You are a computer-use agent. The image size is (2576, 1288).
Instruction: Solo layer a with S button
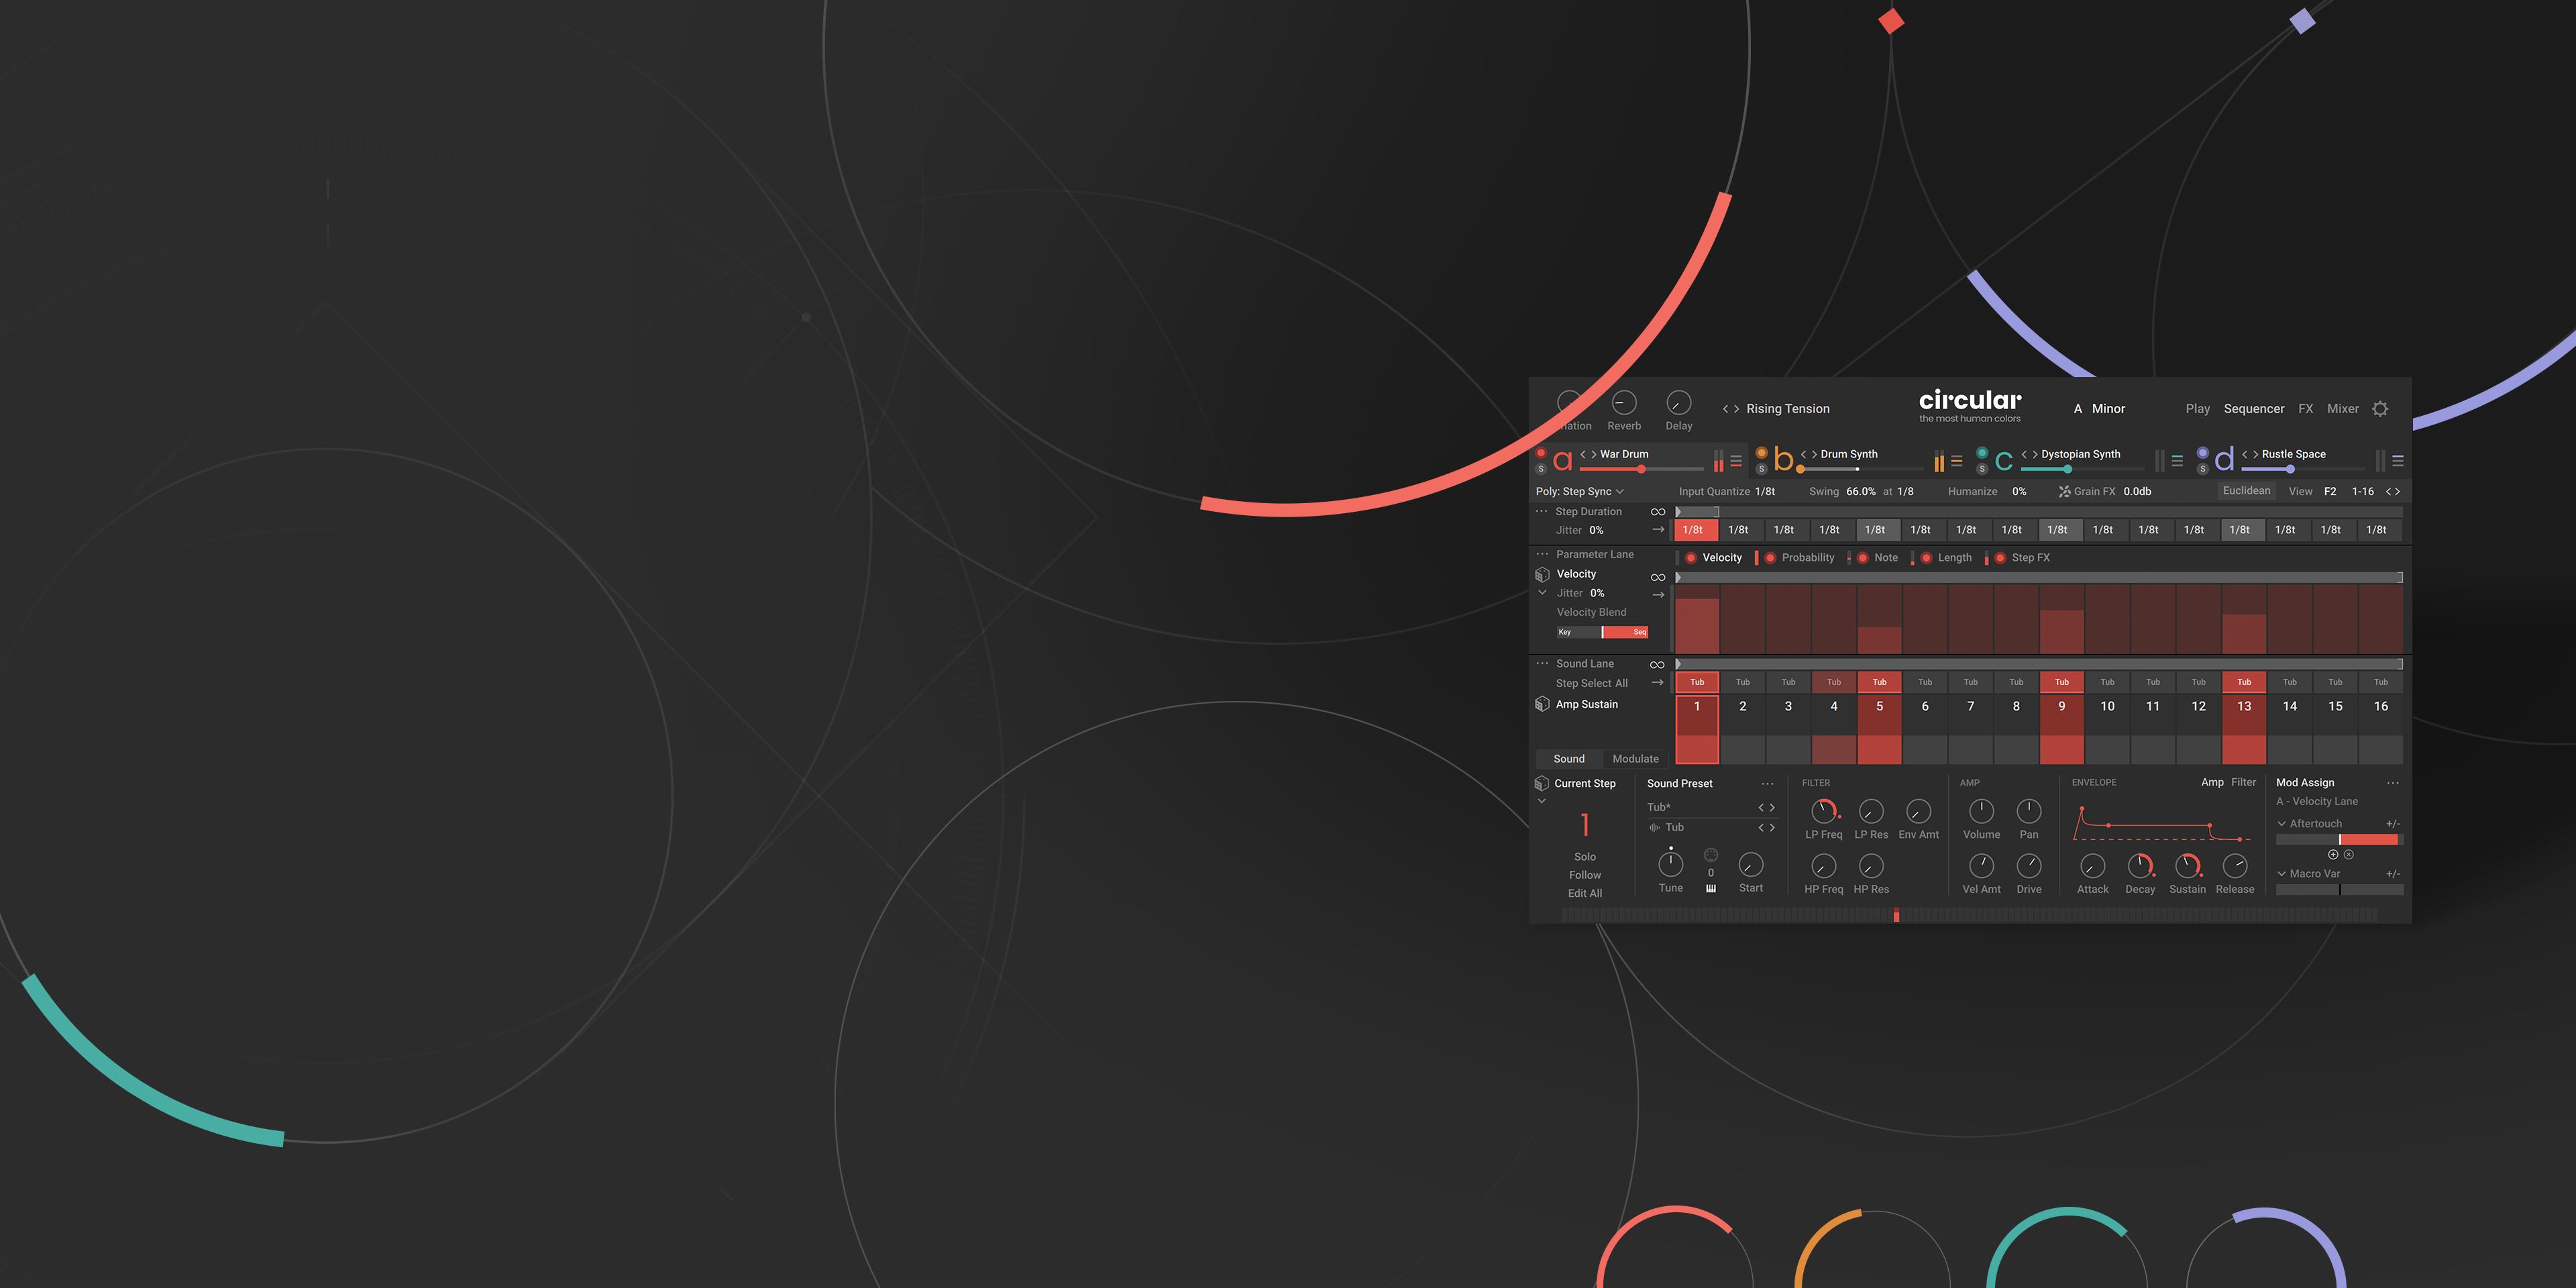pyautogui.click(x=1541, y=469)
